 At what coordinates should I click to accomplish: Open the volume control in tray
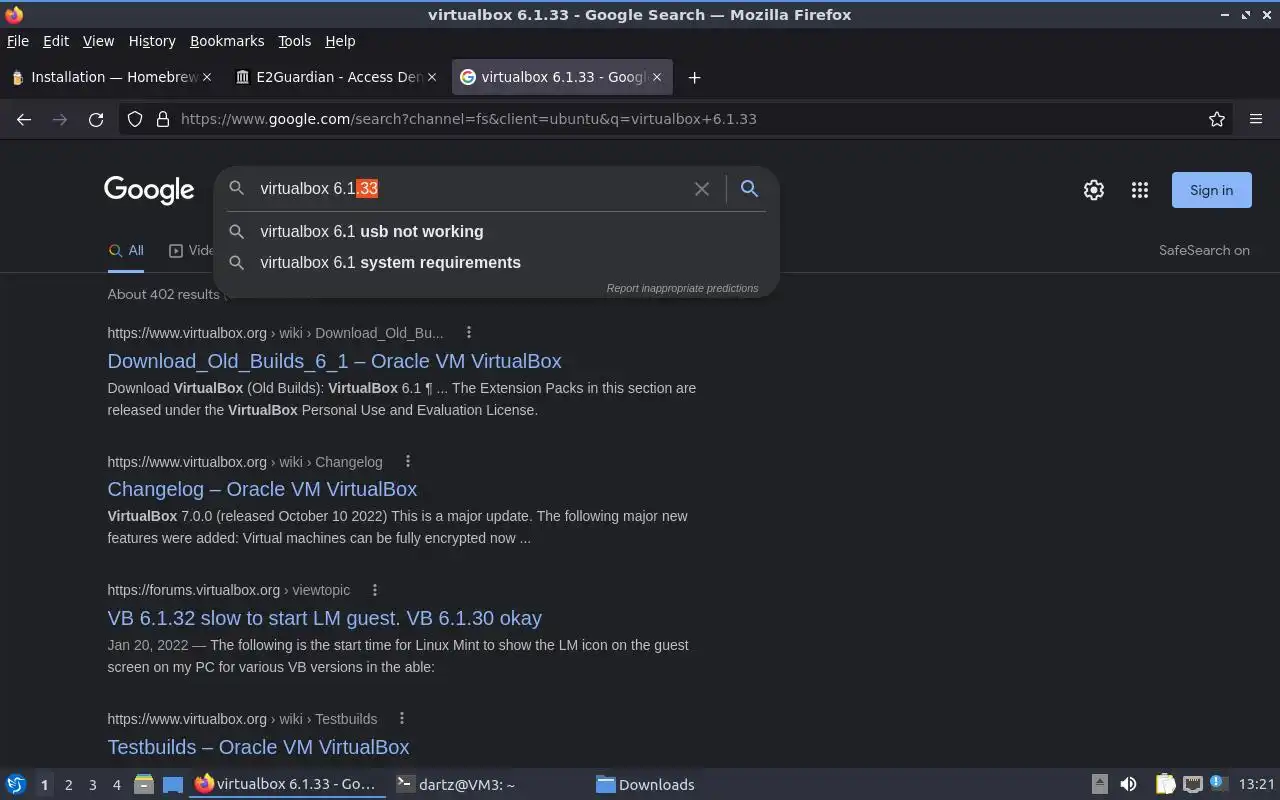click(x=1128, y=784)
